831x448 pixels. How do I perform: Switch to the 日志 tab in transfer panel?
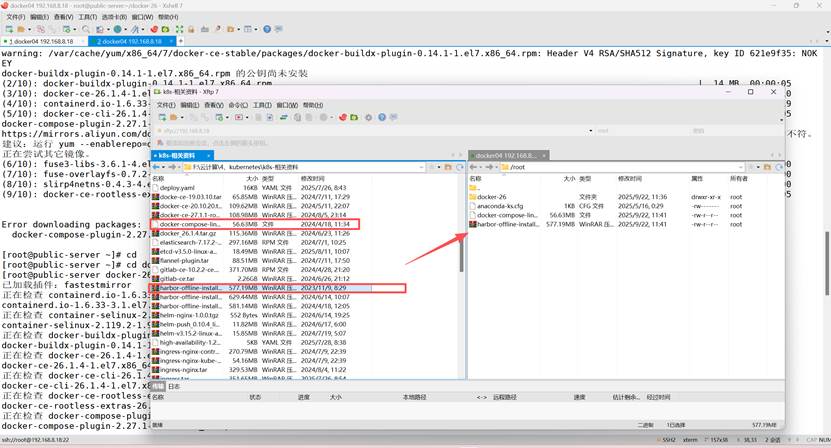point(174,386)
